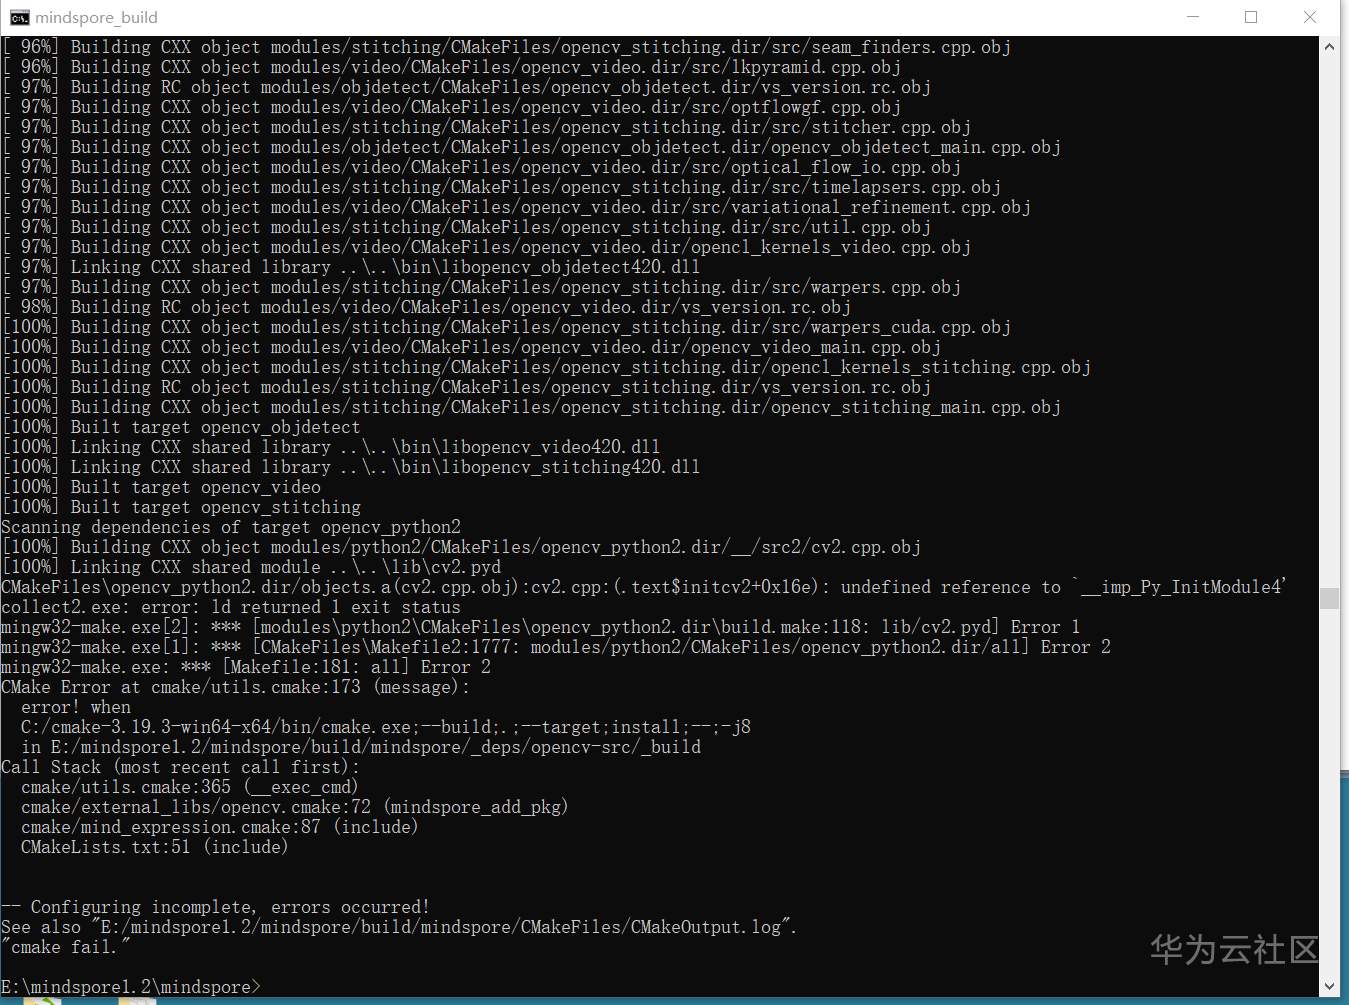1349x1005 pixels.
Task: Maximize the mindspore_build console window
Action: (x=1251, y=17)
